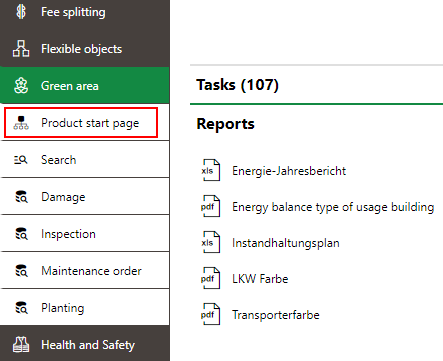443x361 pixels.
Task: Open the Maintenance order entry
Action: coord(85,270)
